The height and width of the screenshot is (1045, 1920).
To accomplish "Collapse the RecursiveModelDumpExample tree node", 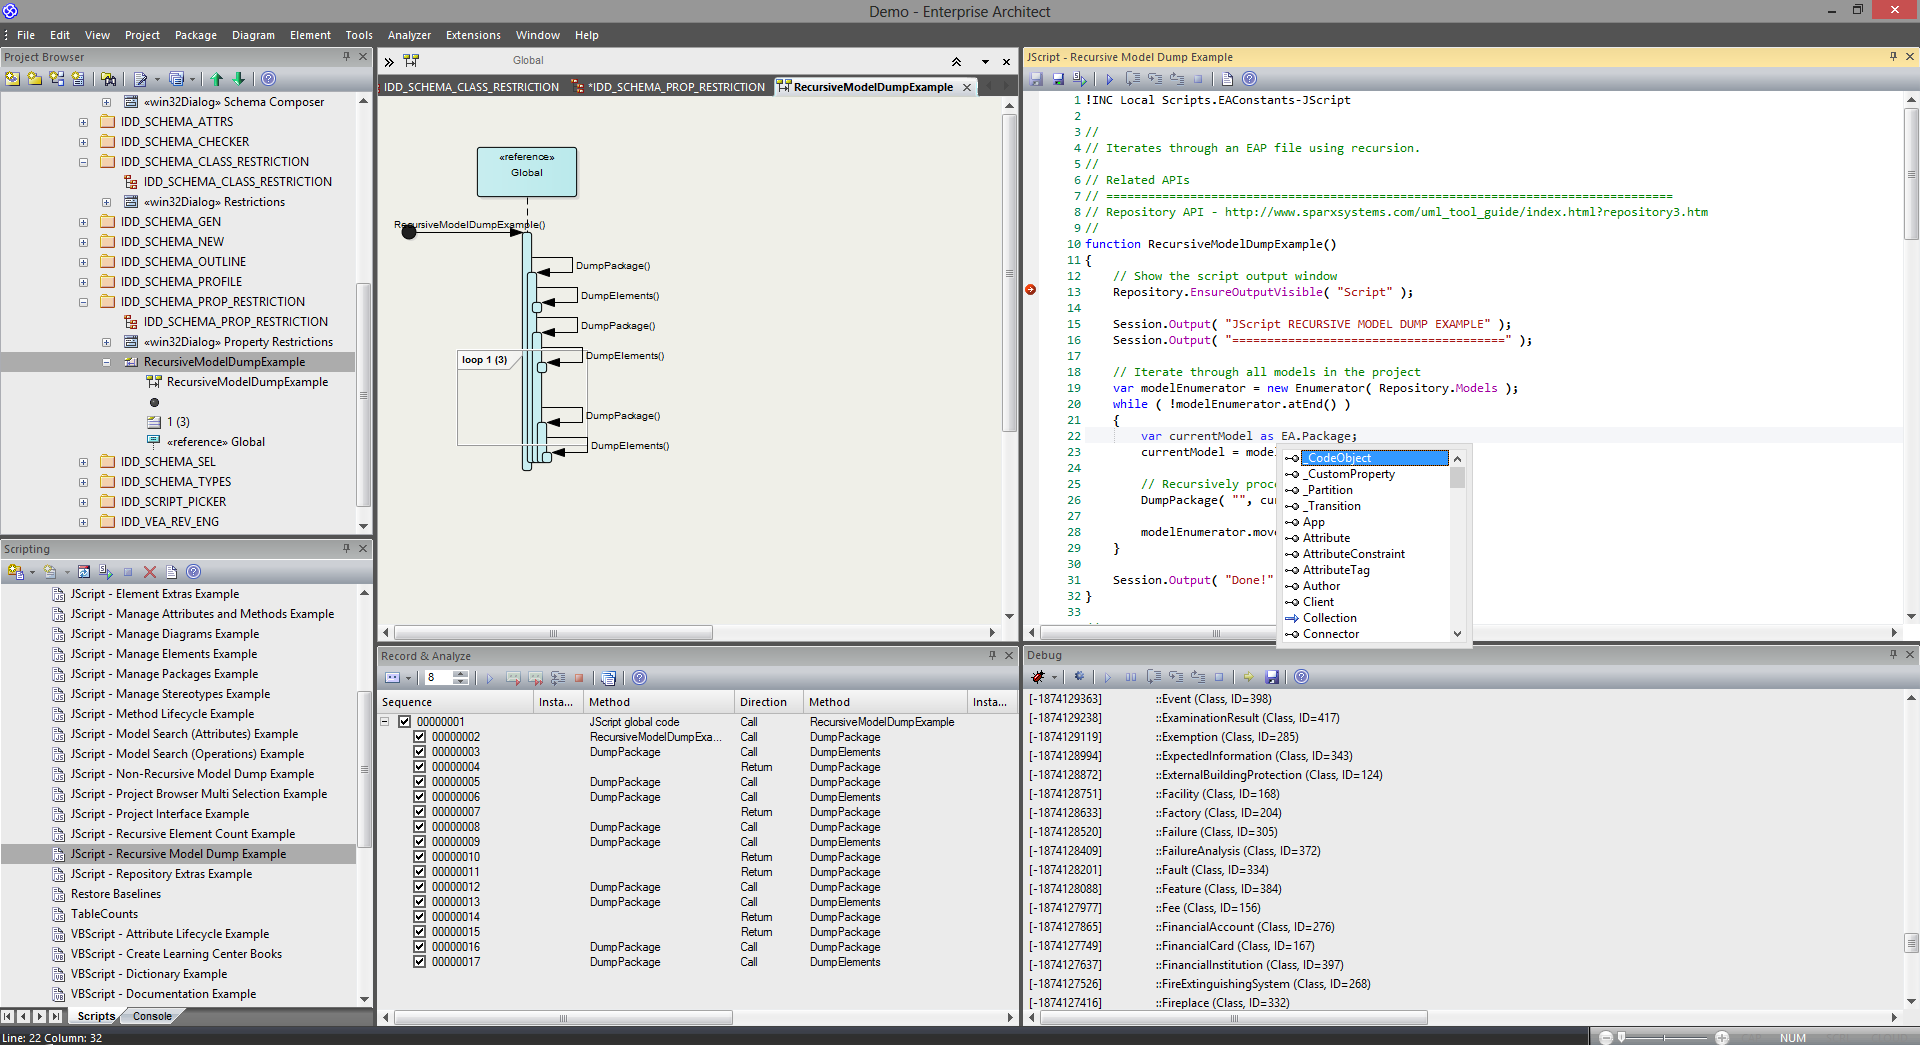I will (107, 362).
